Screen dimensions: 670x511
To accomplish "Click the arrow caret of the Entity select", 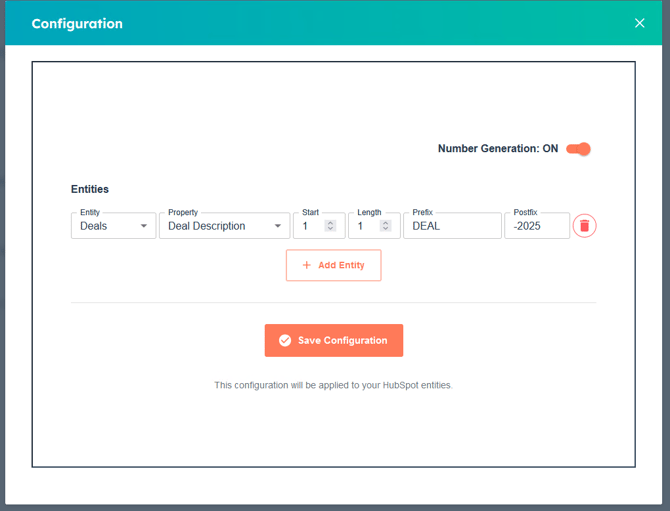I will pos(144,226).
